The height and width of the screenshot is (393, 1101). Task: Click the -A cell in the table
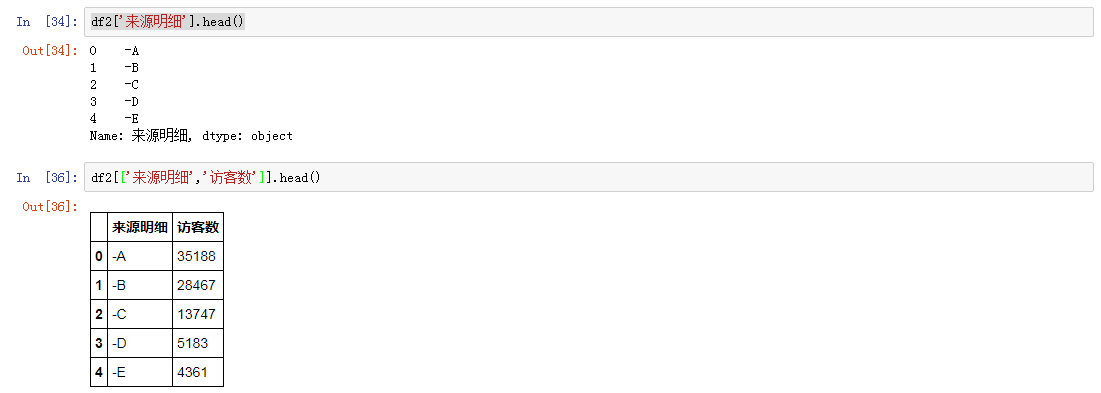140,257
